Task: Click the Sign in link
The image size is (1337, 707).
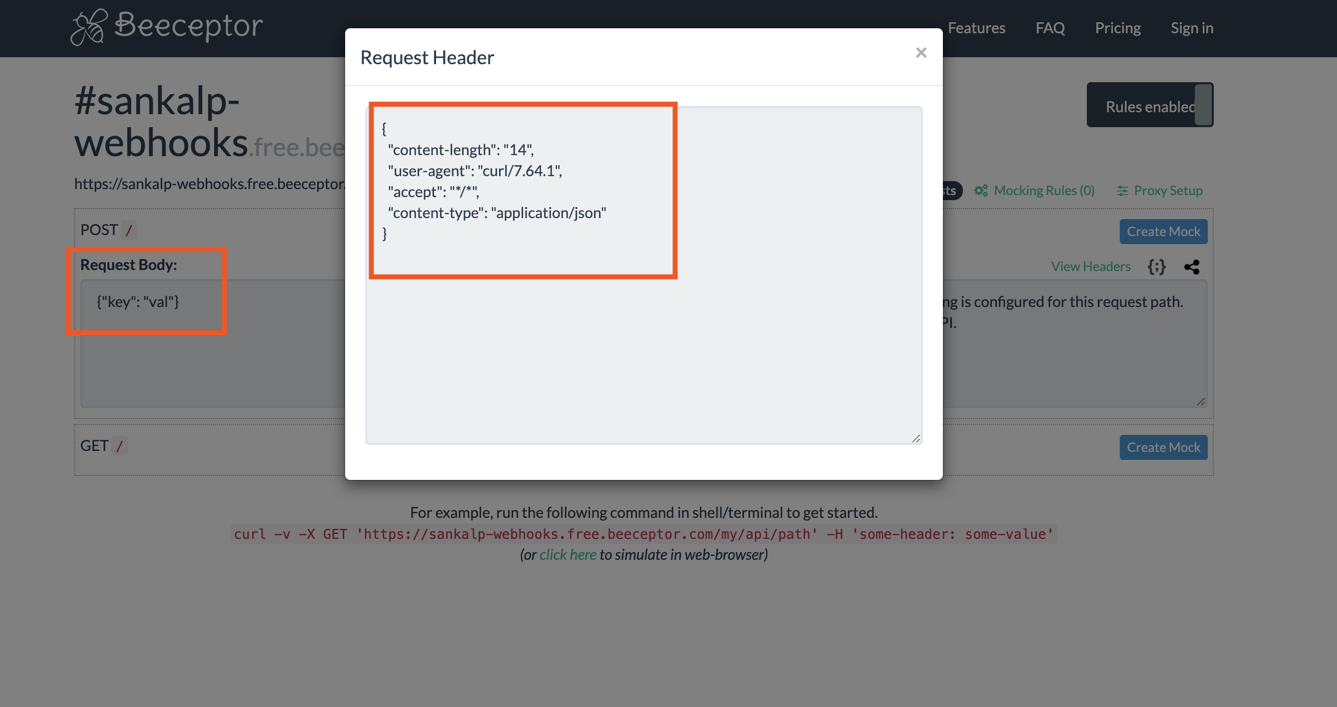Action: click(x=1191, y=28)
